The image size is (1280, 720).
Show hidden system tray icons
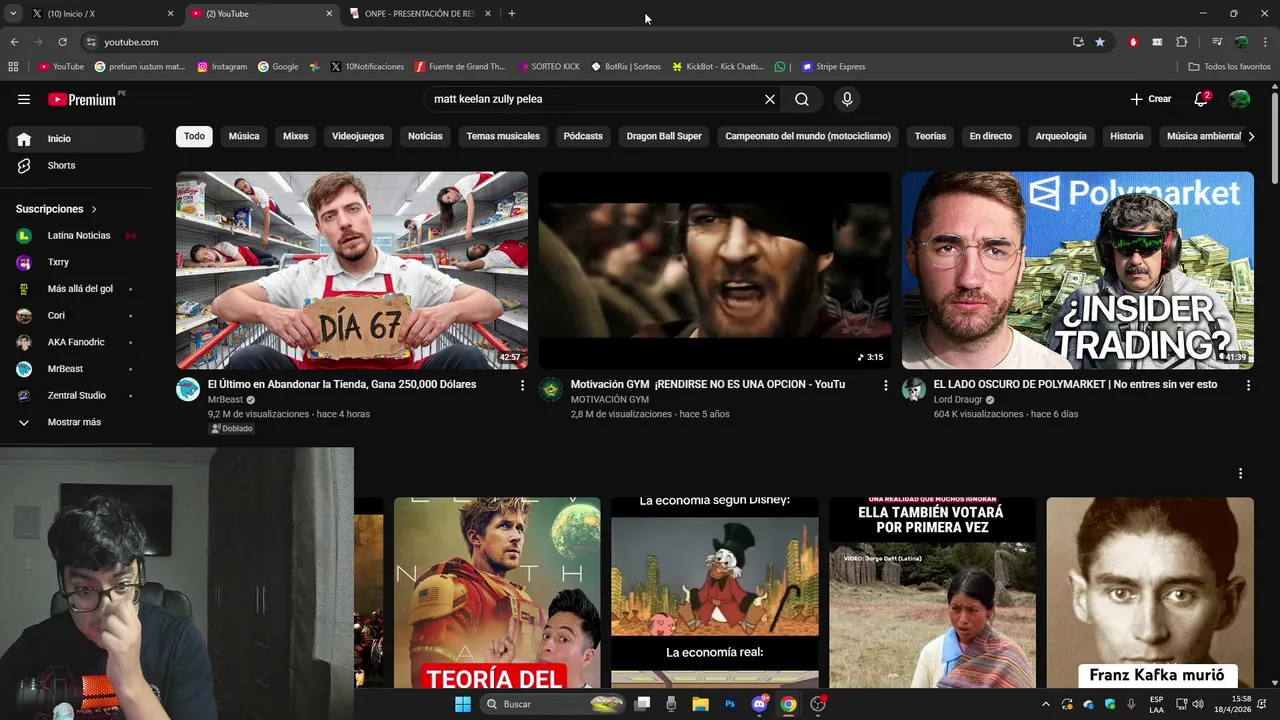(x=1046, y=704)
